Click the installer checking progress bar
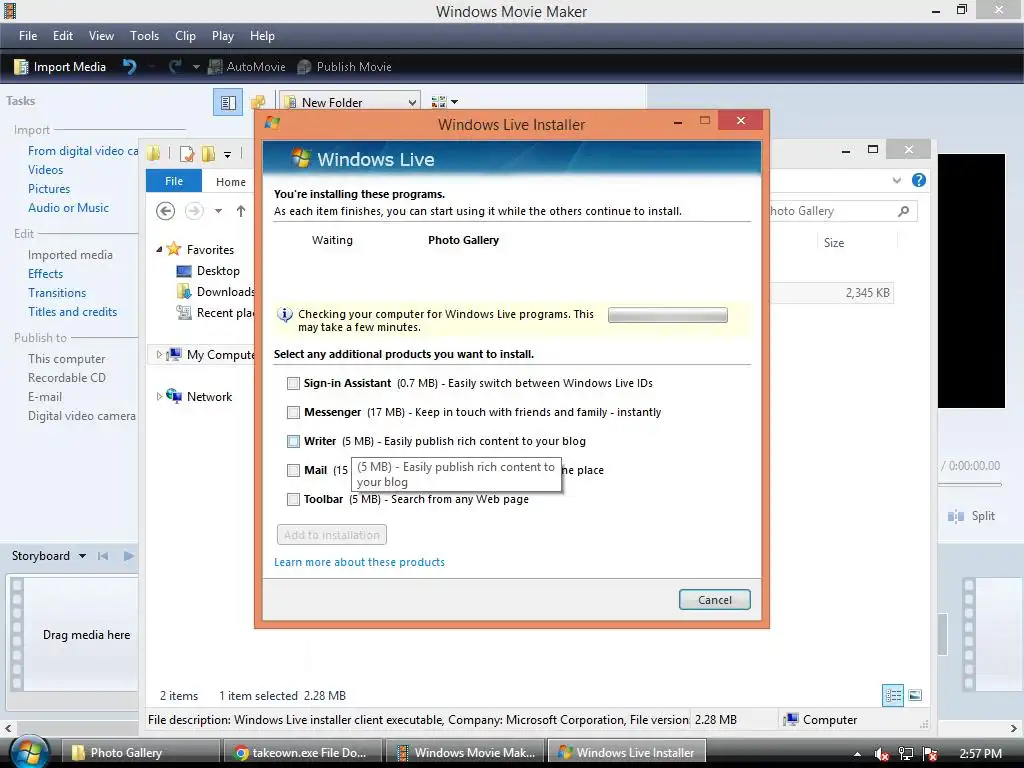Viewport: 1024px width, 768px height. click(x=667, y=315)
